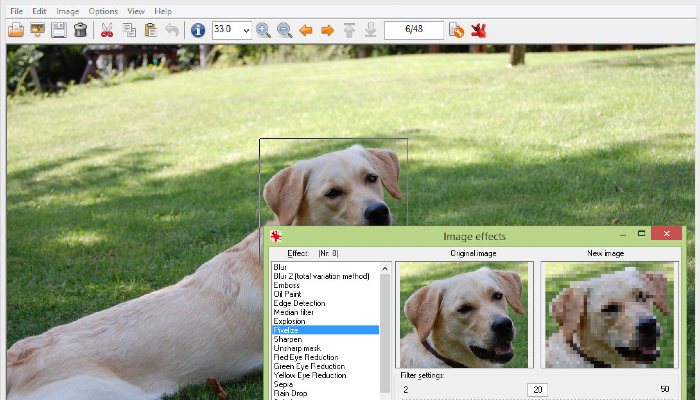This screenshot has height=400, width=700.
Task: Minimize the Image effects dialog
Action: click(623, 234)
